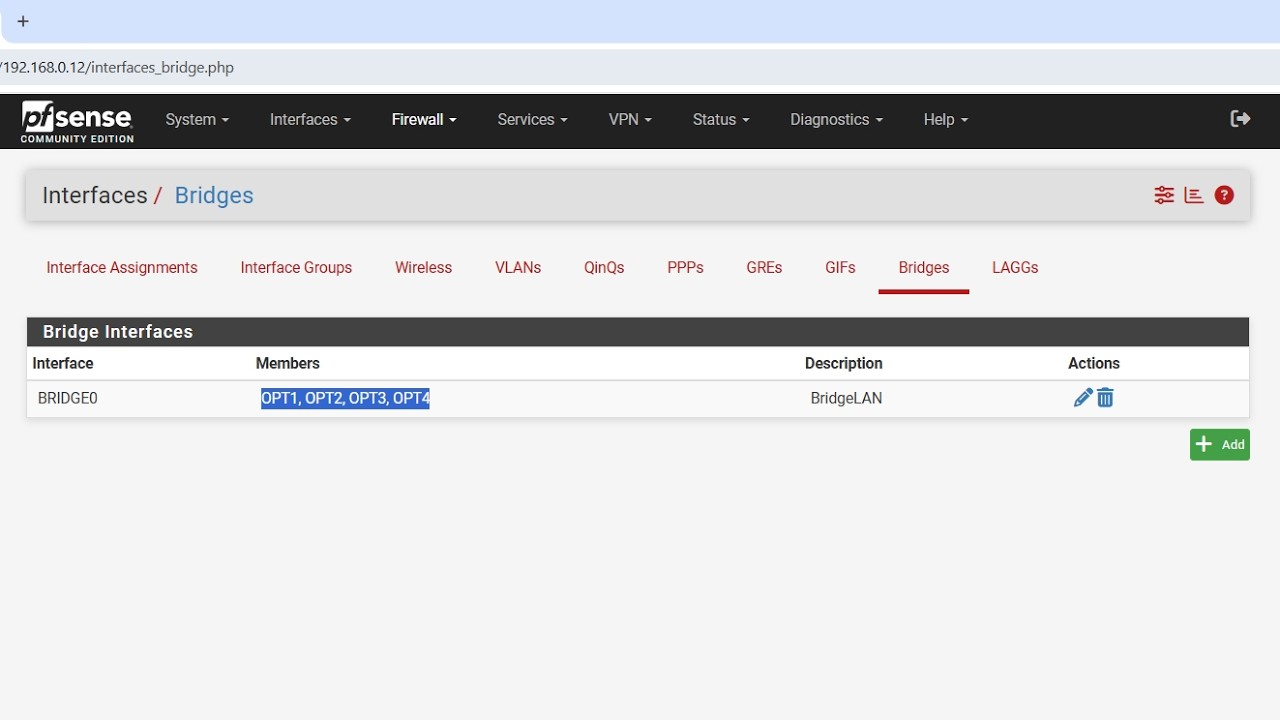The image size is (1280, 720).
Task: Click the Members column header
Action: click(x=288, y=363)
